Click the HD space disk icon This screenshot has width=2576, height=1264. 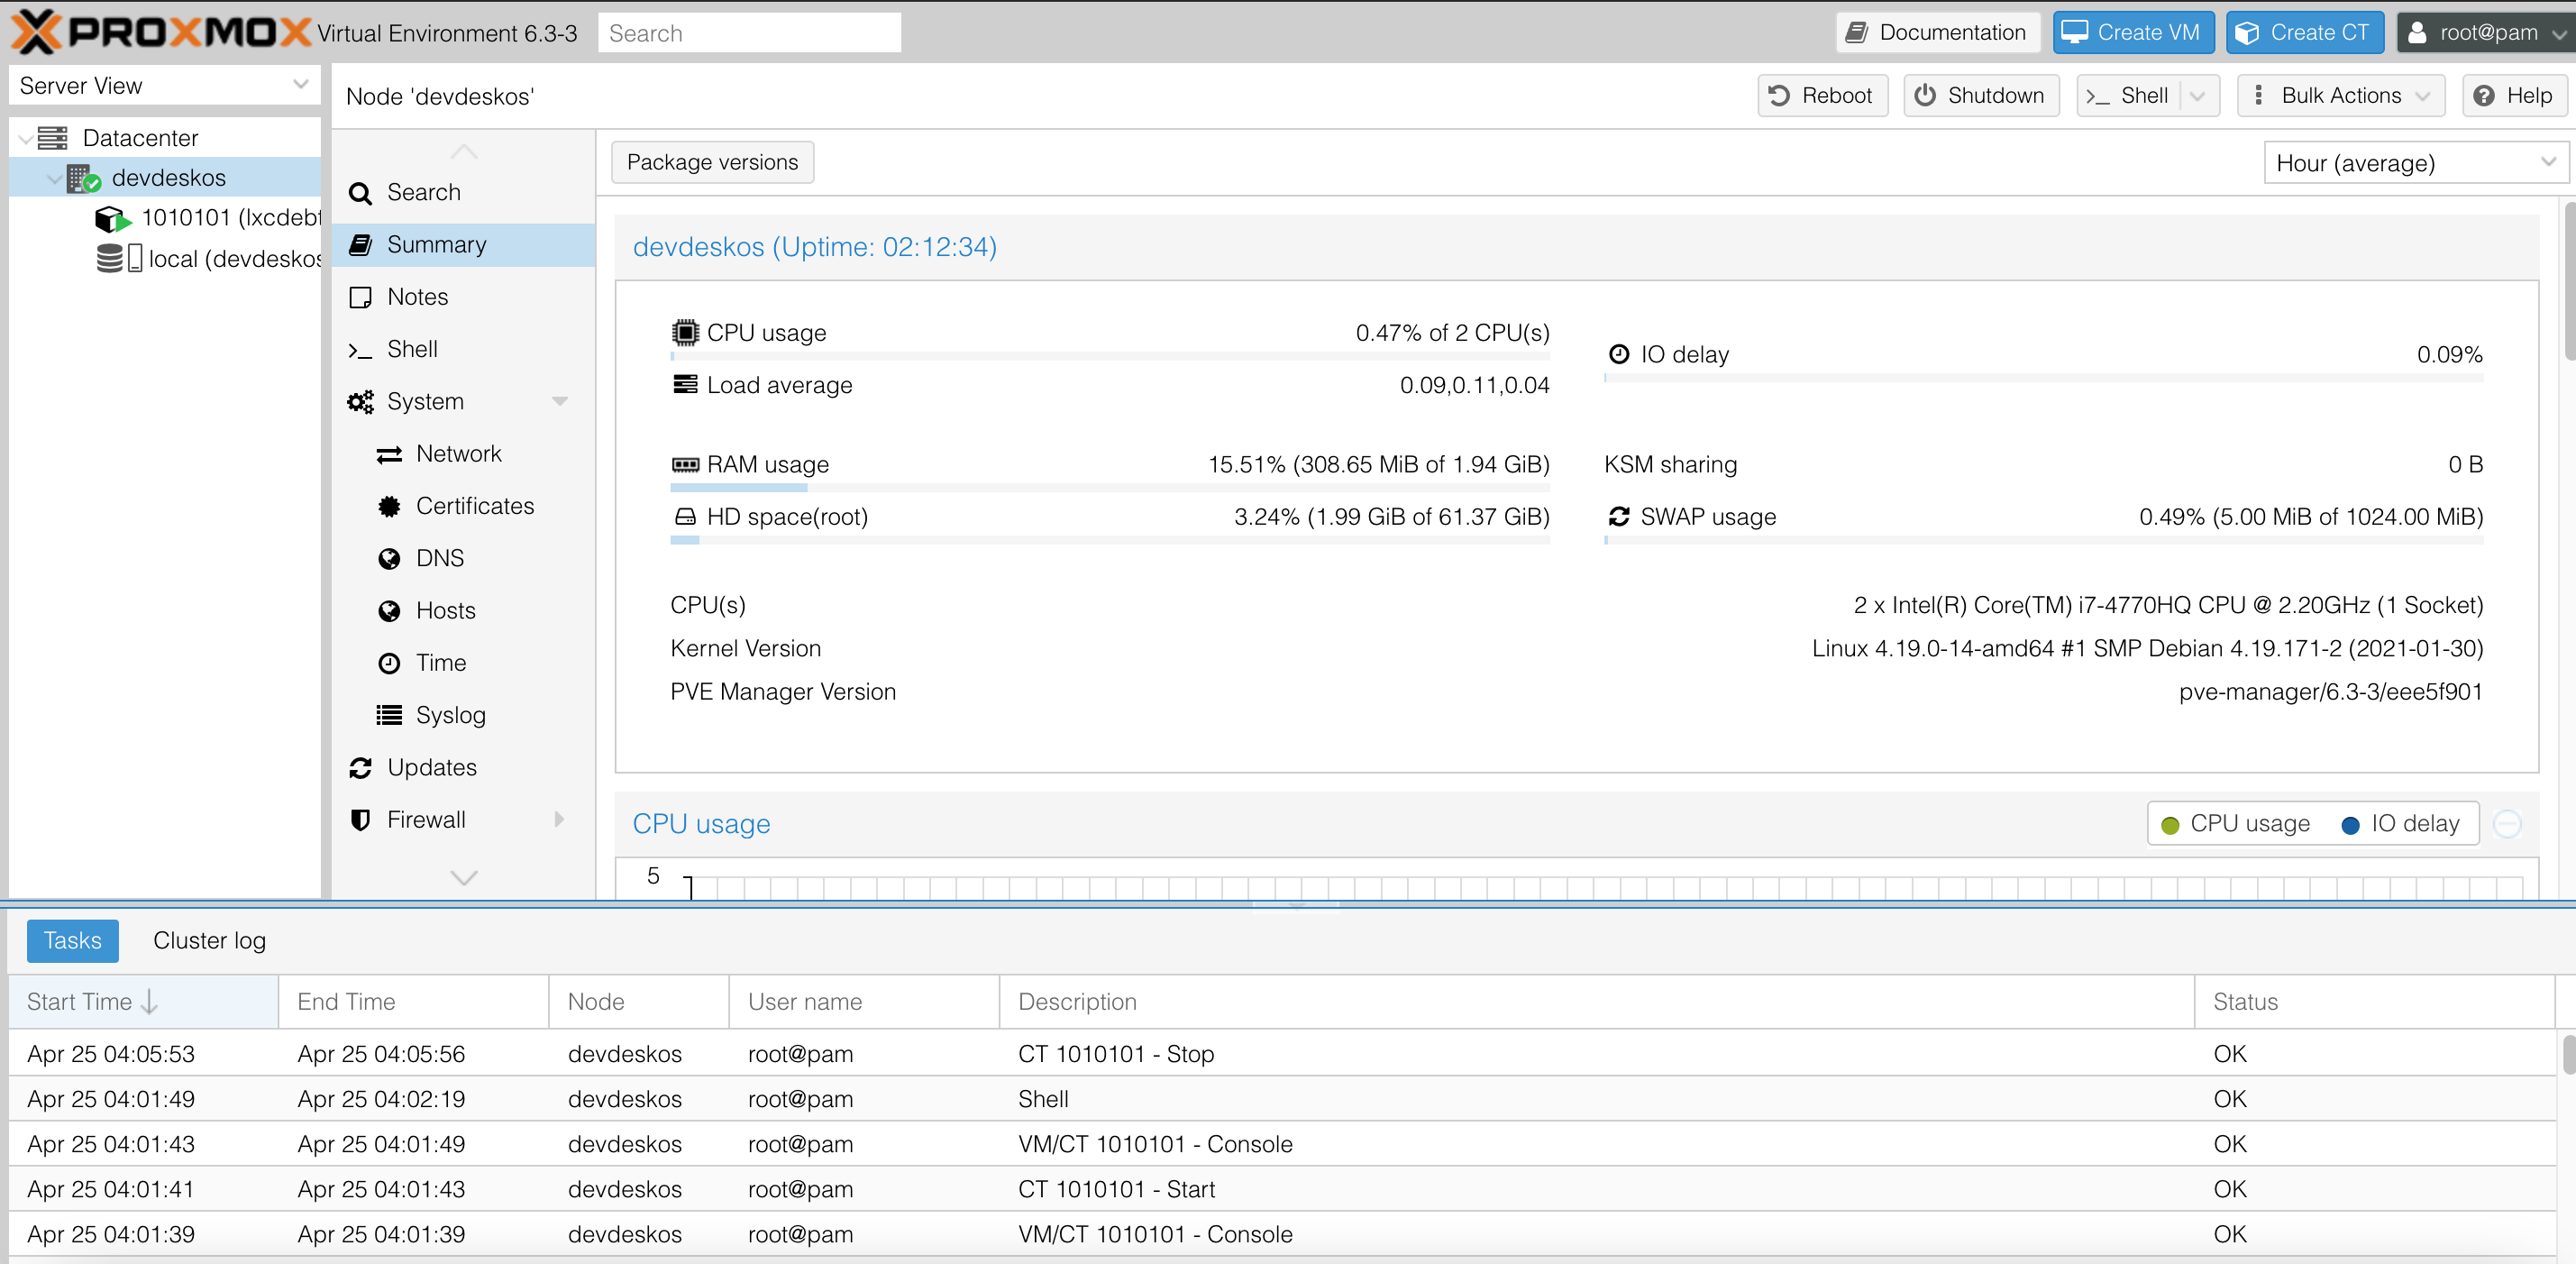(685, 517)
